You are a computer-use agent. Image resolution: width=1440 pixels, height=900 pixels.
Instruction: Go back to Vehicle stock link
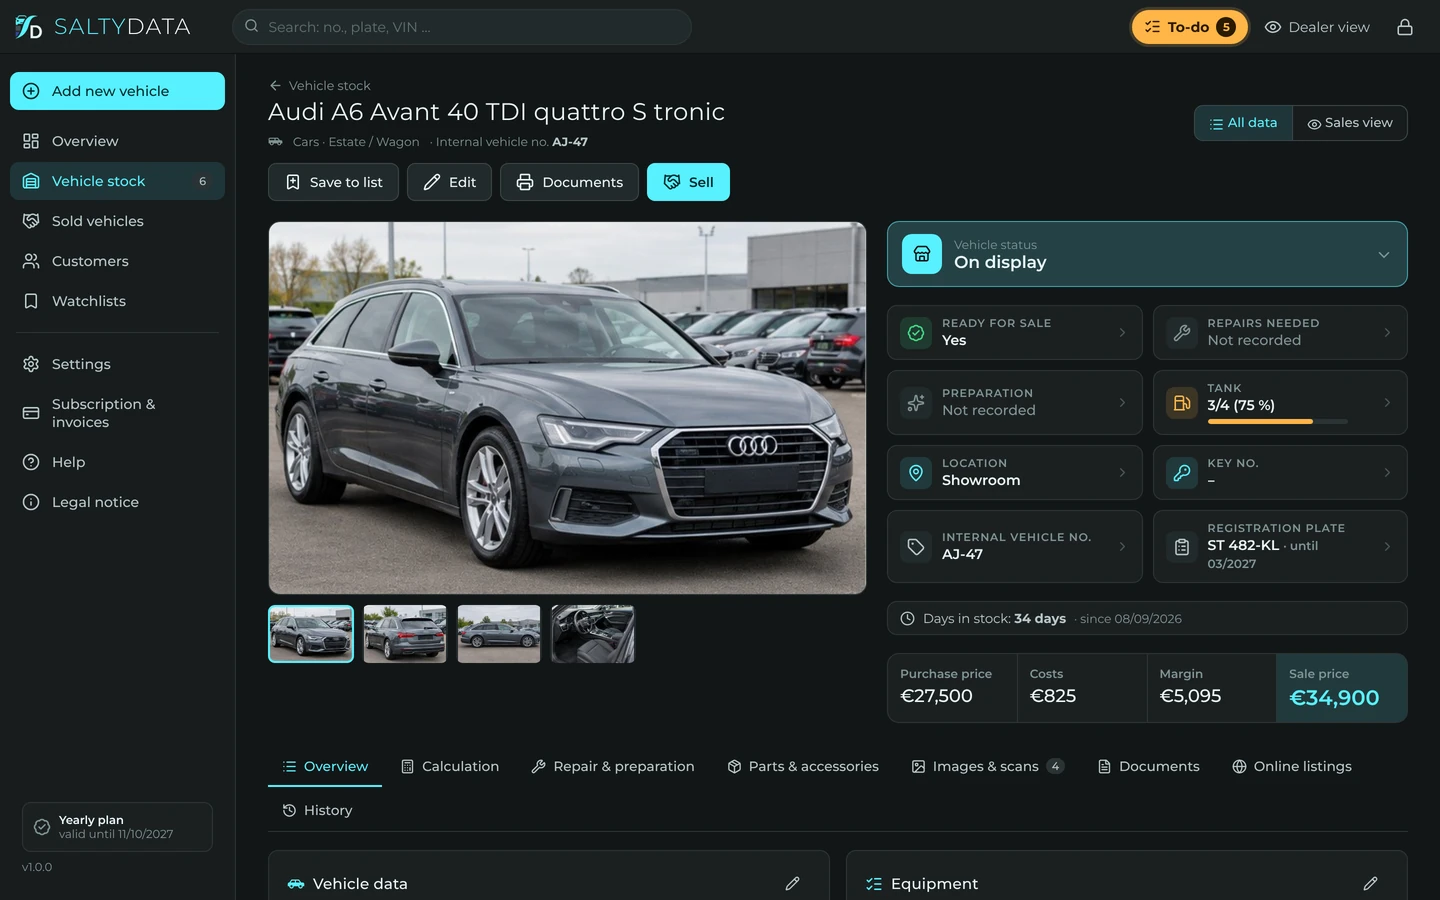[320, 86]
